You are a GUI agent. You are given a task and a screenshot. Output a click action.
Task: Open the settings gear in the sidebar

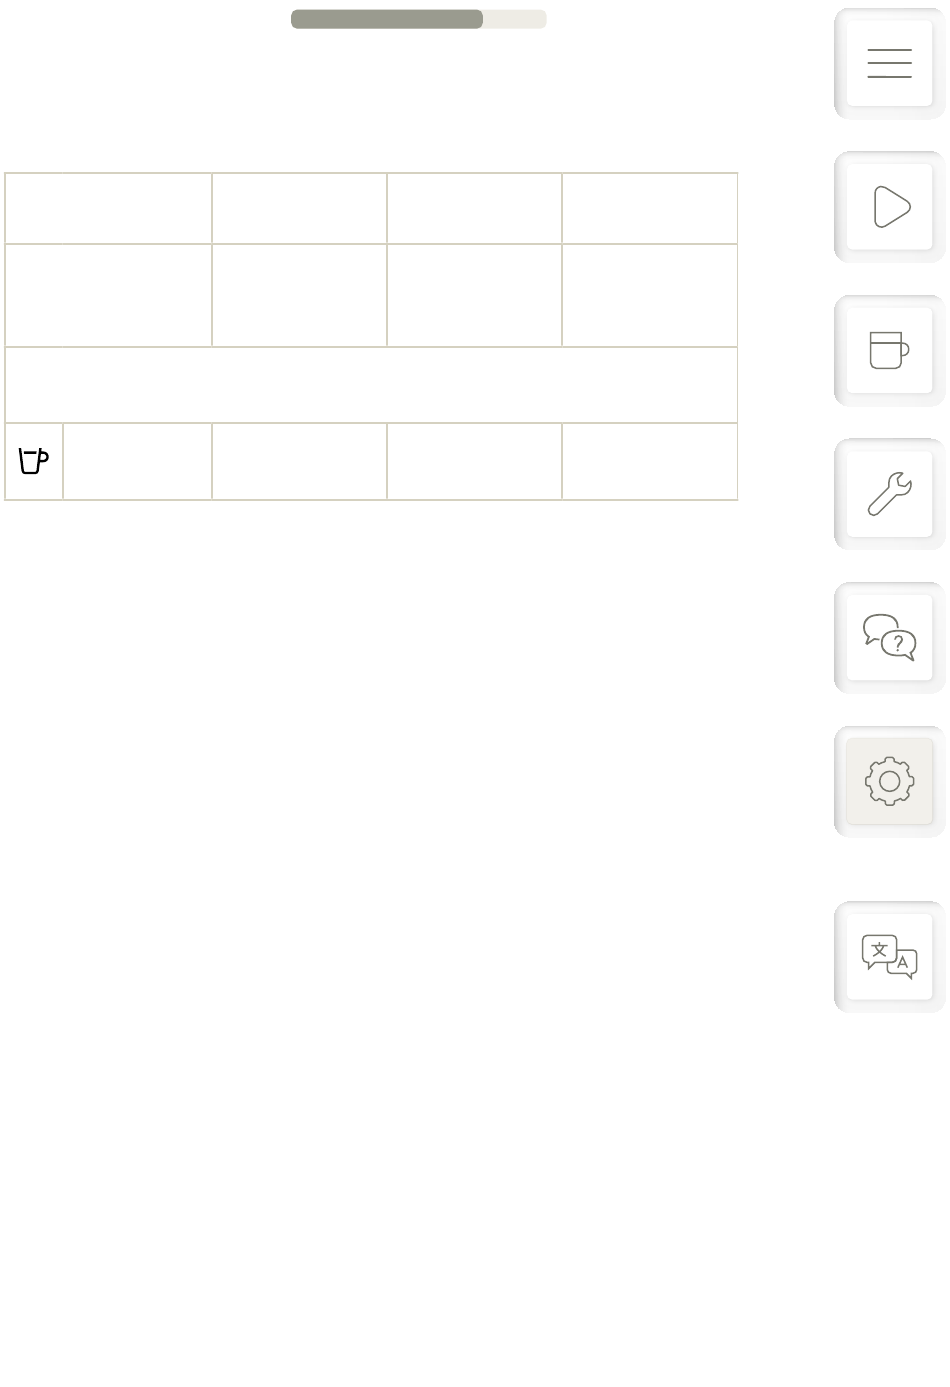(x=889, y=781)
